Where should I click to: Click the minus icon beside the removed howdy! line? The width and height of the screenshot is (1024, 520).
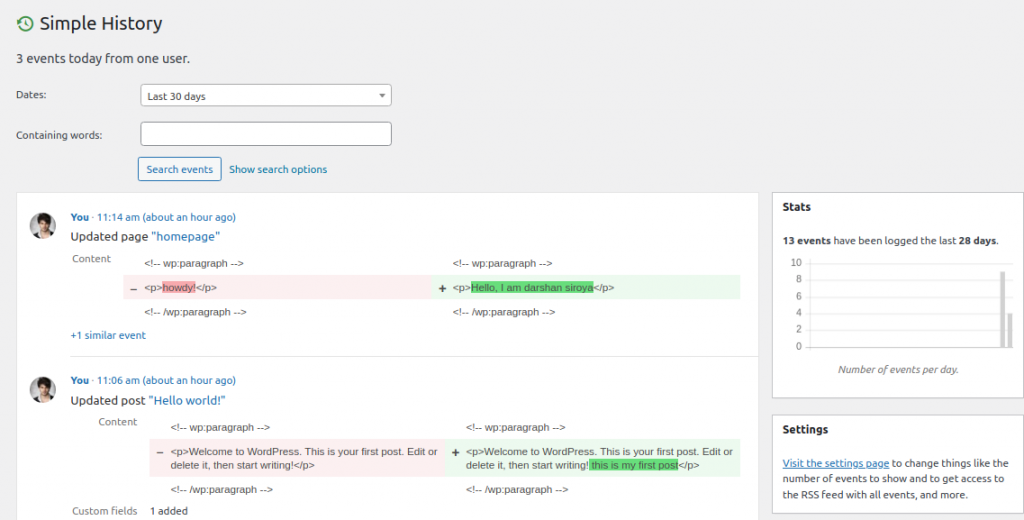coord(133,289)
